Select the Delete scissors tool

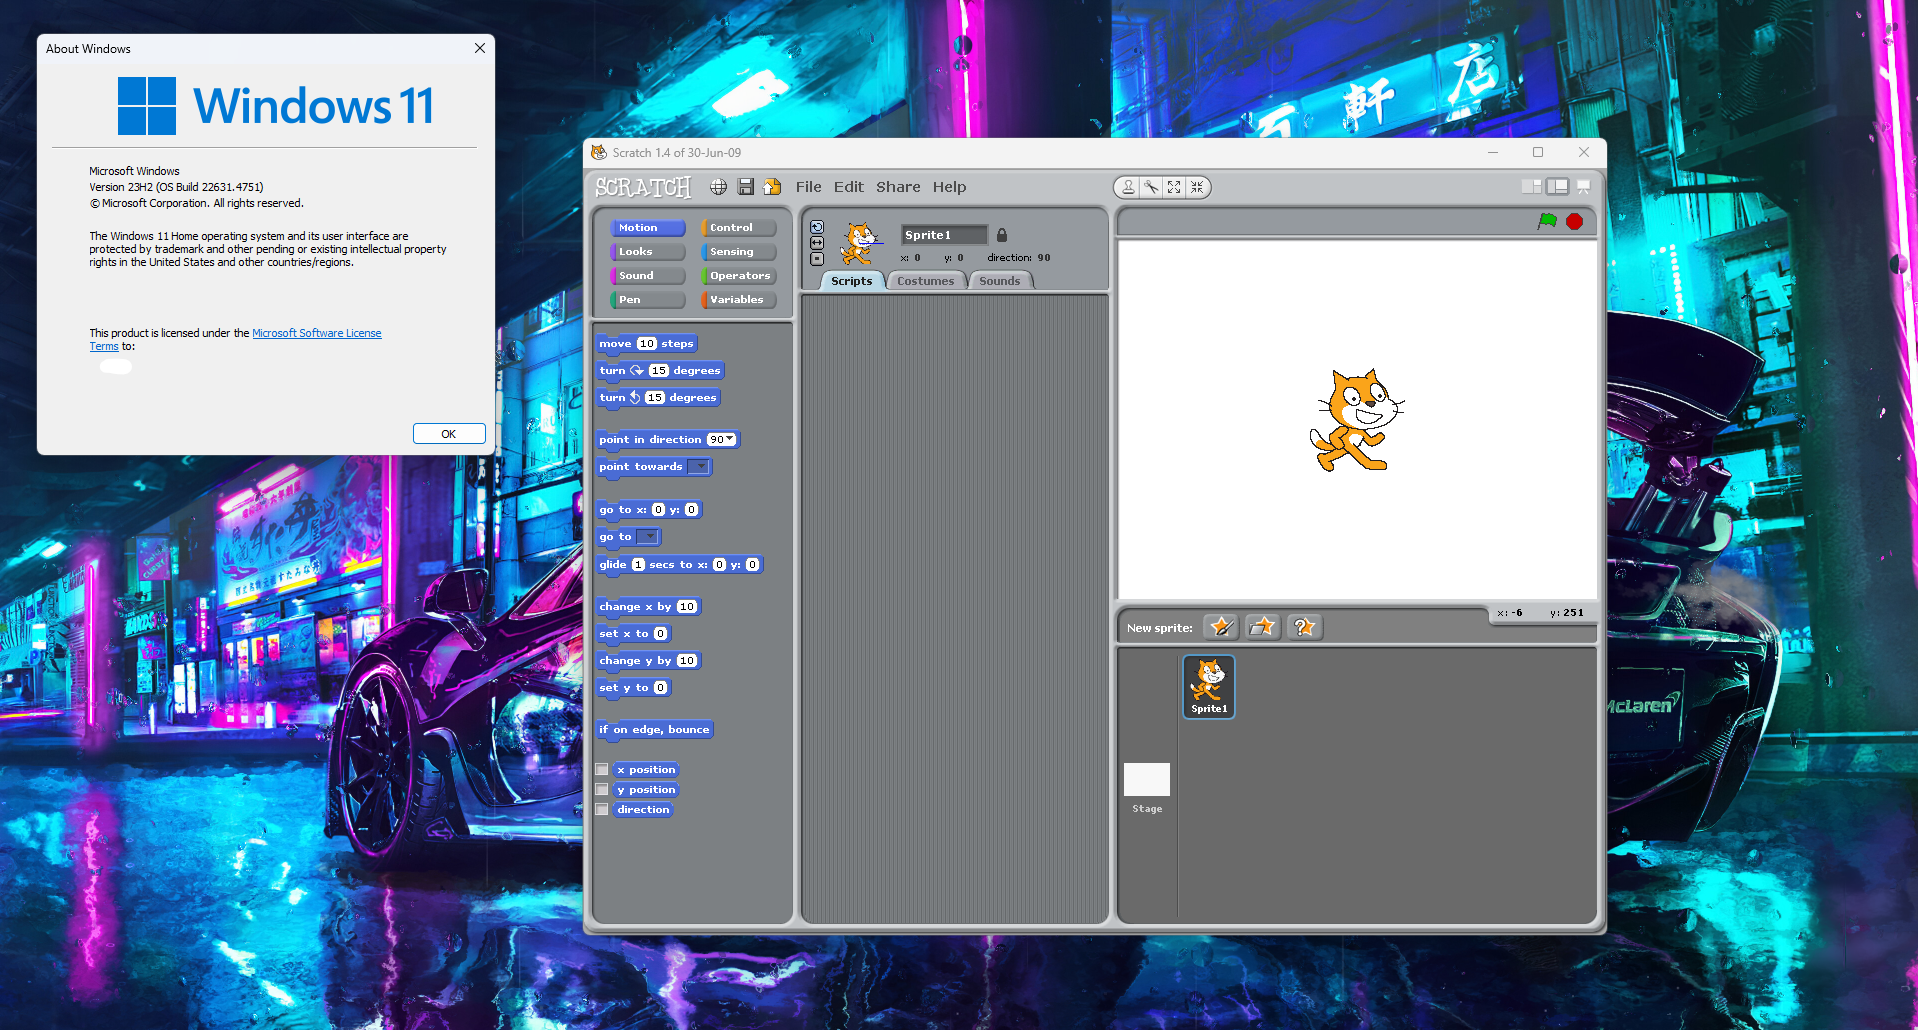tap(1151, 187)
